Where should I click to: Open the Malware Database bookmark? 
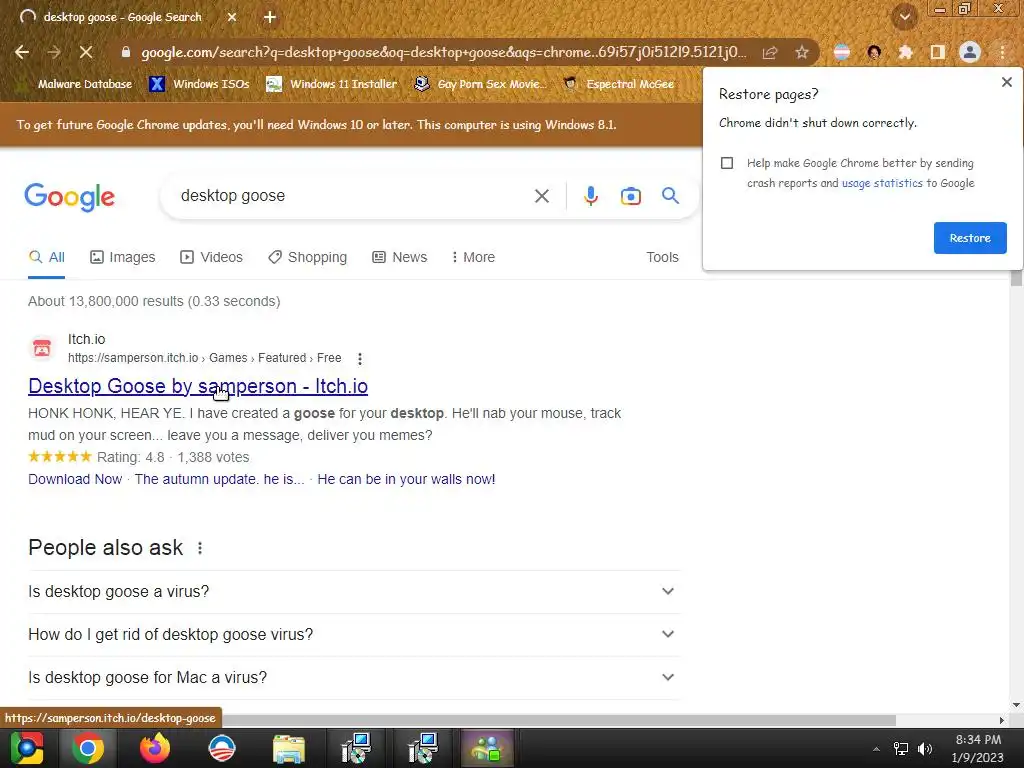[84, 84]
